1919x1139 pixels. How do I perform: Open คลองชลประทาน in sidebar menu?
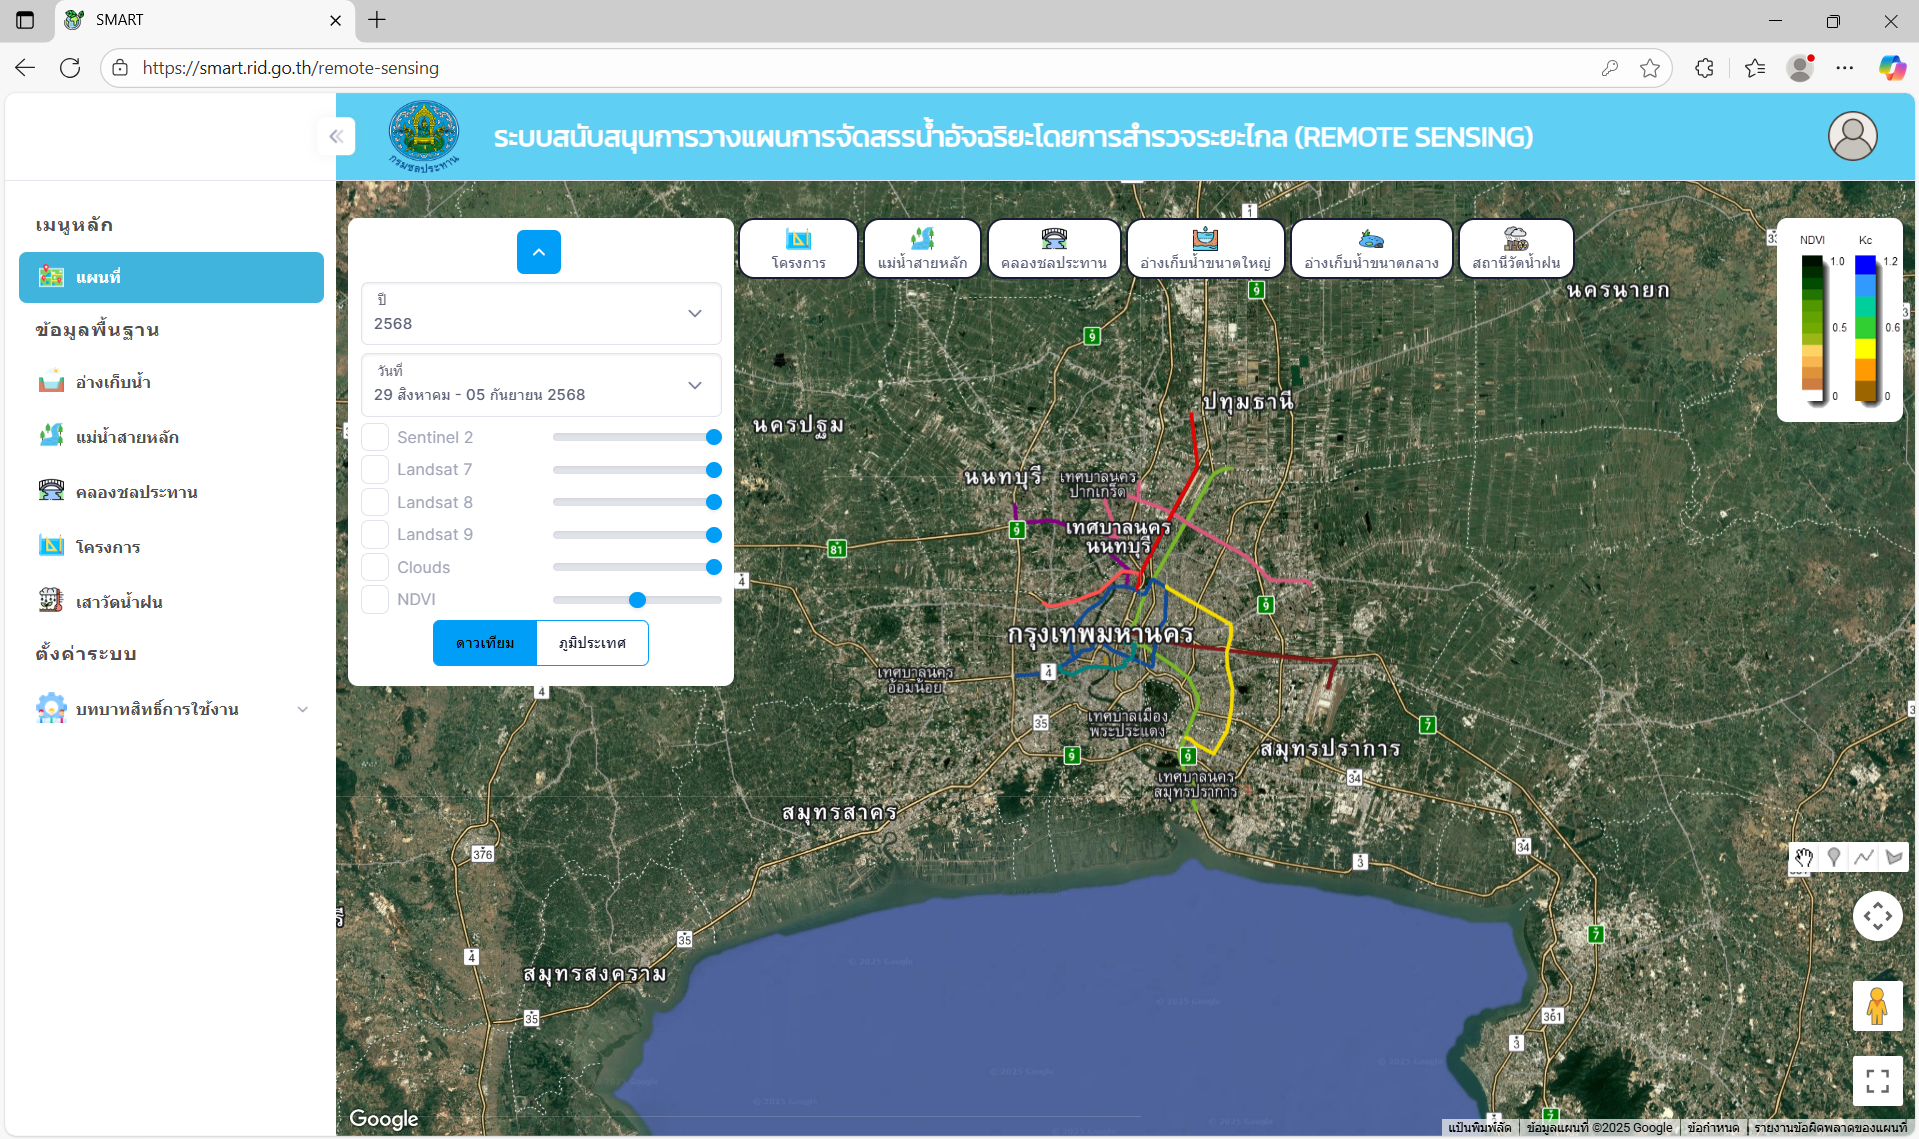[136, 492]
